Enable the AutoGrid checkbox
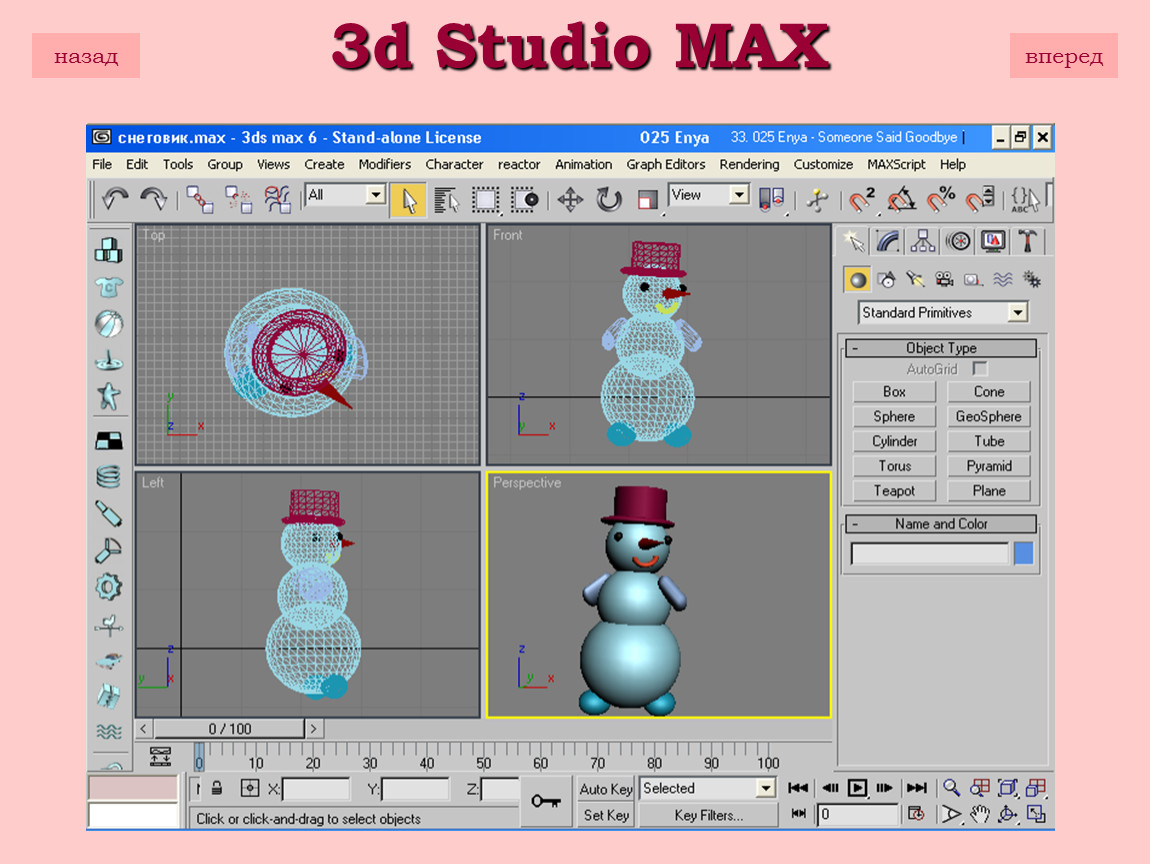1150x864 pixels. tap(980, 368)
